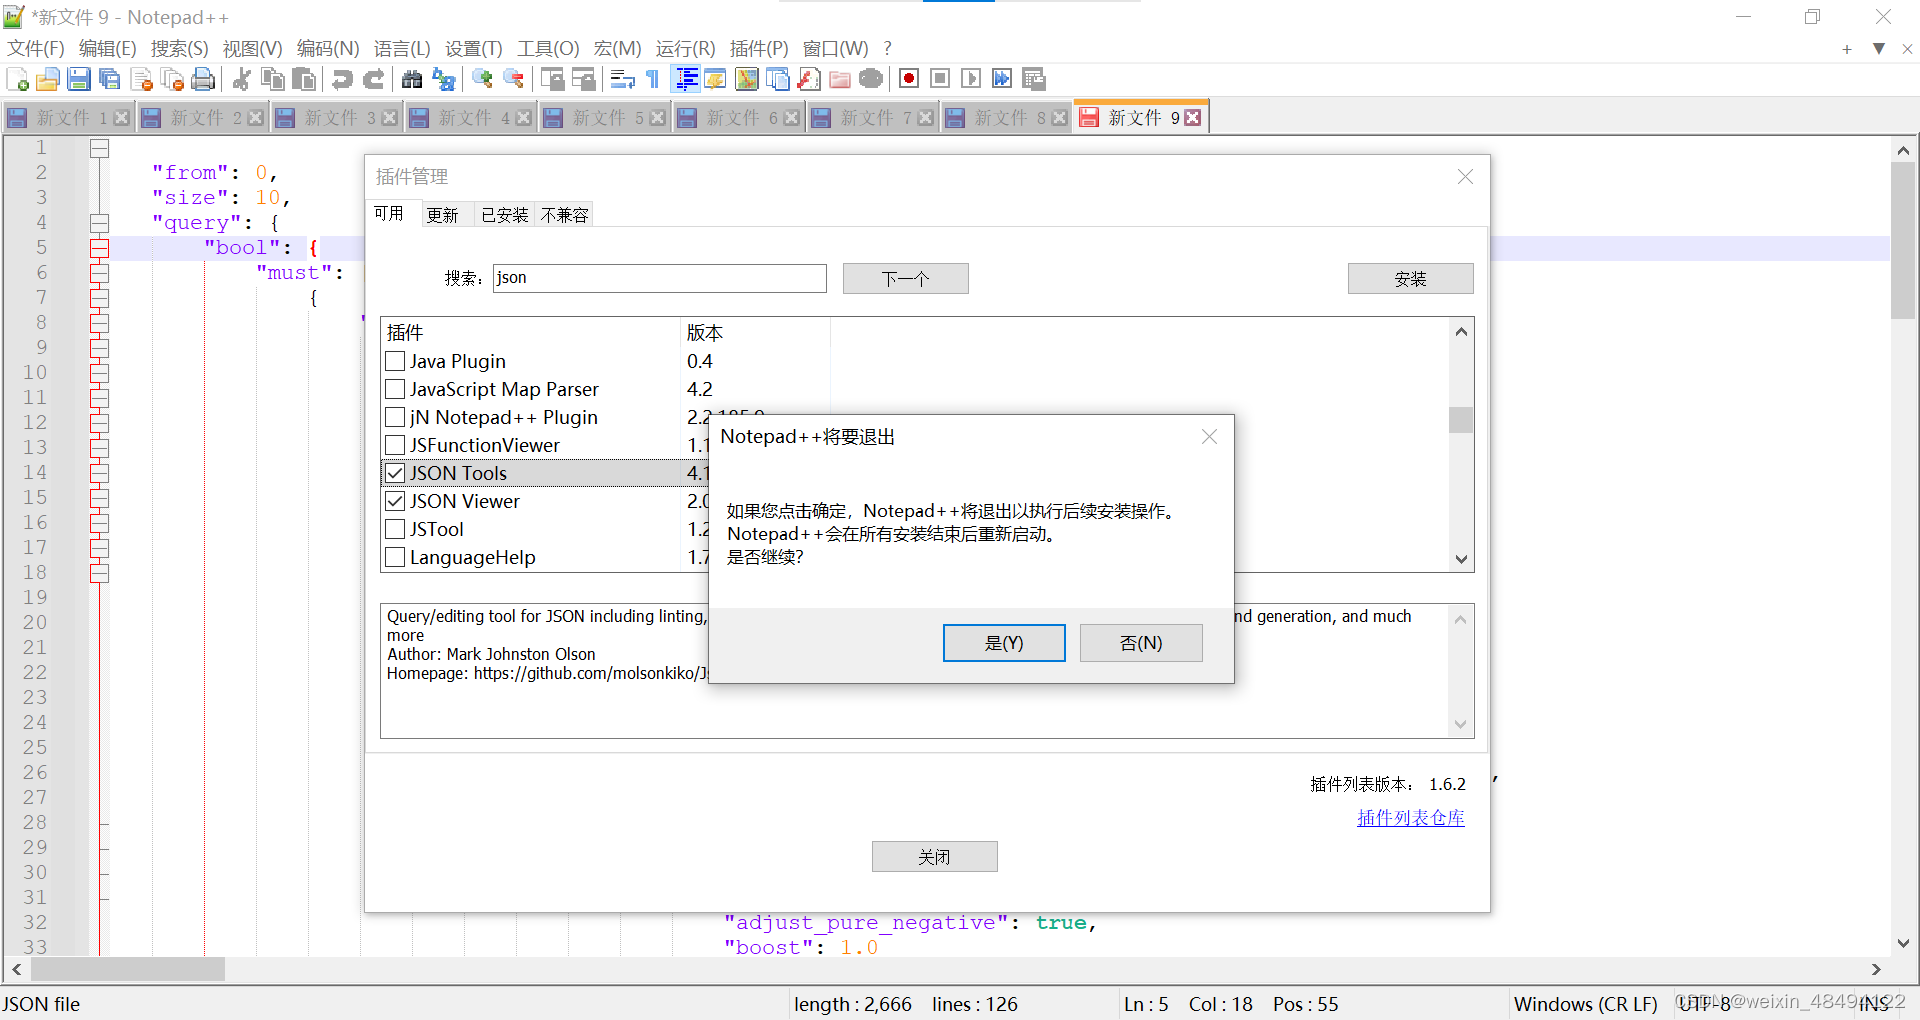This screenshot has width=1920, height=1020.
Task: Click the editor horizontal scrollbar thumb
Action: [128, 969]
